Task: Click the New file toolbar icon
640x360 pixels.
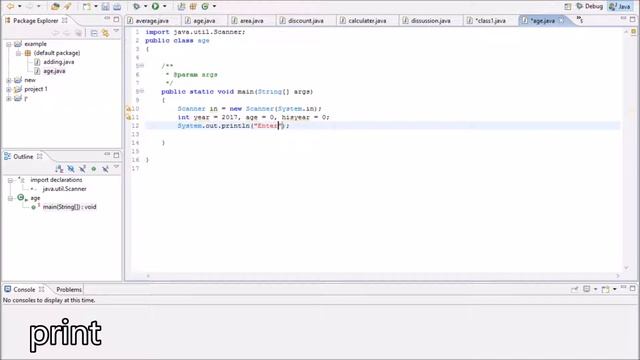Action: [x=86, y=7]
